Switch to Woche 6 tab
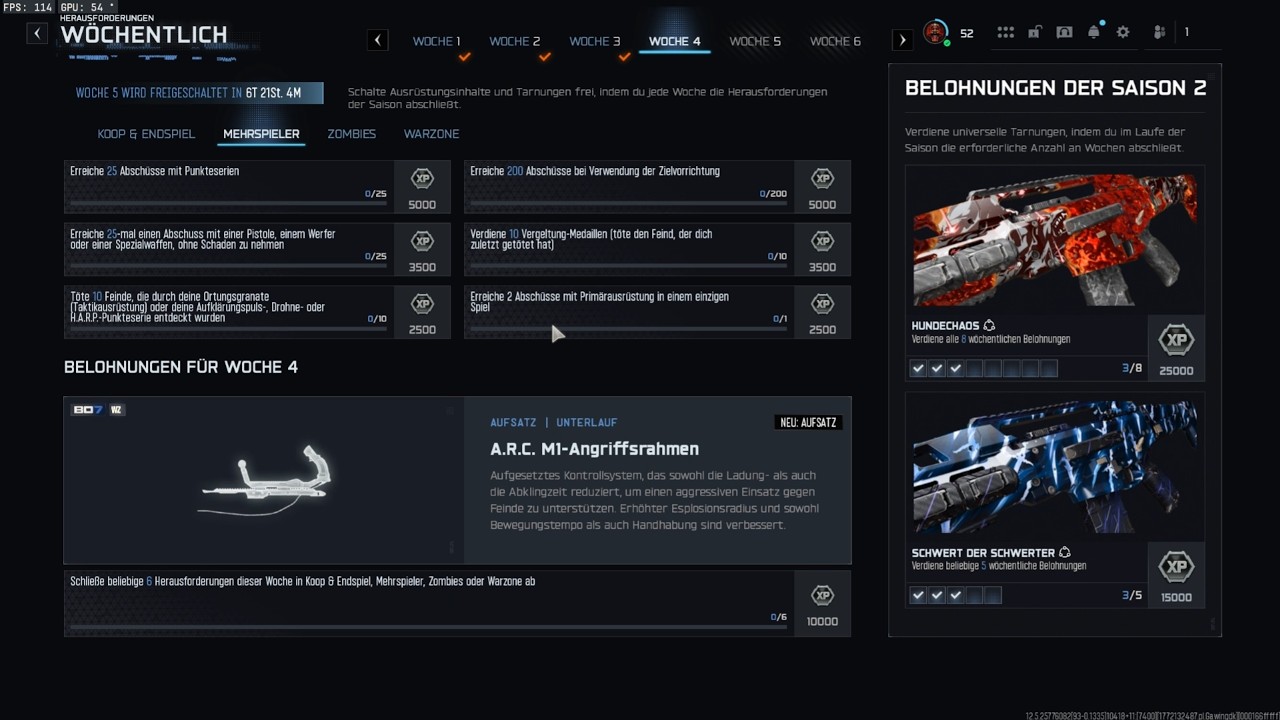Viewport: 1280px width, 720px height. coord(835,41)
